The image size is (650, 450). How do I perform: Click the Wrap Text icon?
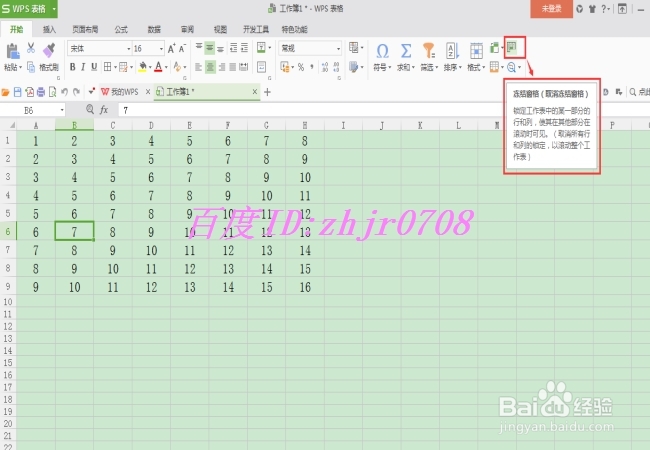[x=262, y=67]
